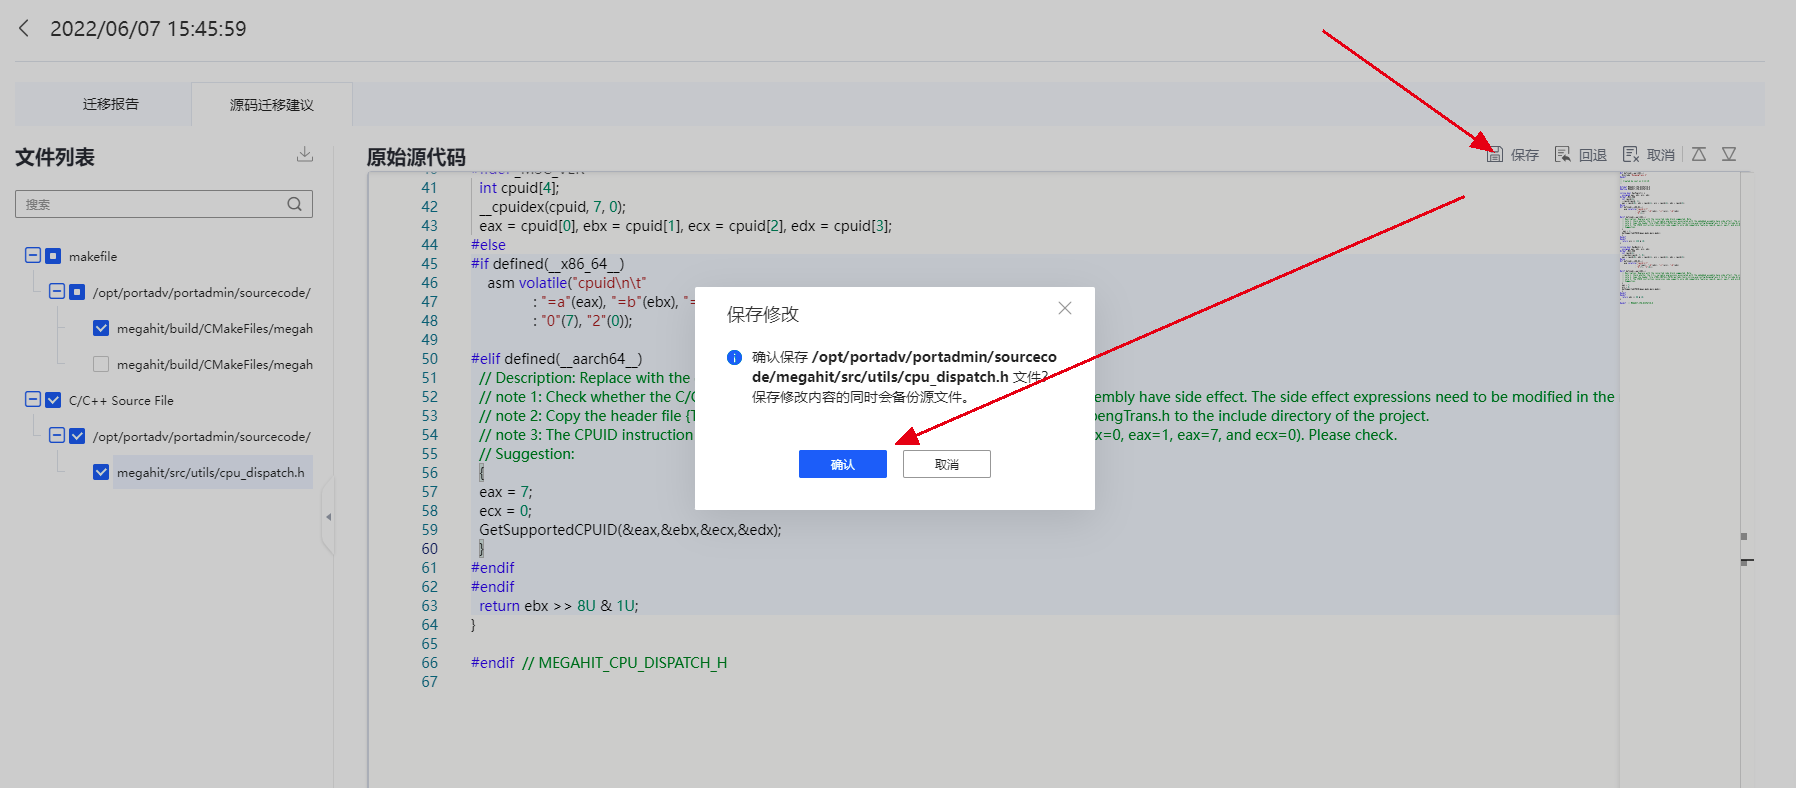Click the 回退 rollback icon
This screenshot has width=1796, height=788.
(1562, 154)
